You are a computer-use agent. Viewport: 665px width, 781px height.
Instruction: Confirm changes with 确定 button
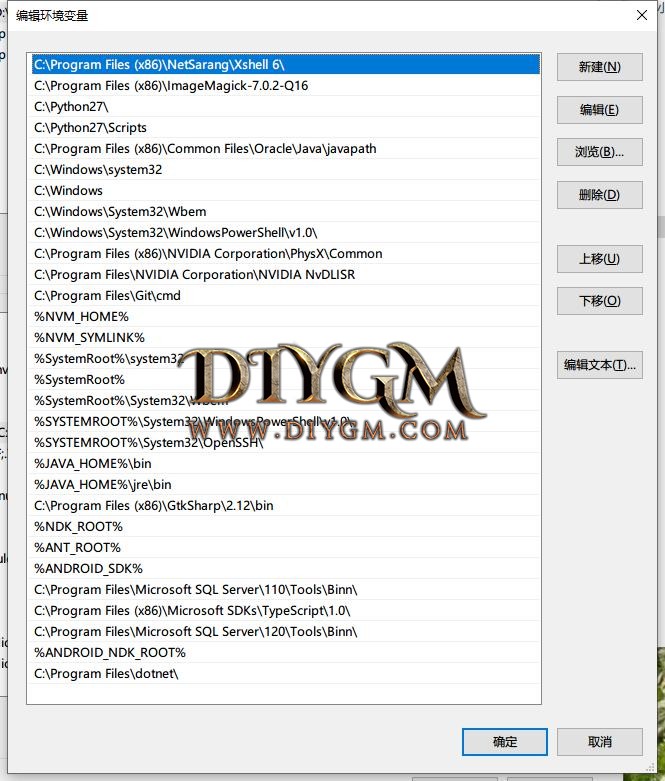[505, 742]
